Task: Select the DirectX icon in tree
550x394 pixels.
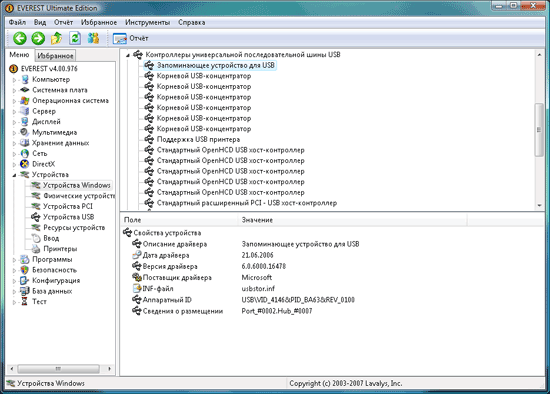Action: tap(24, 164)
